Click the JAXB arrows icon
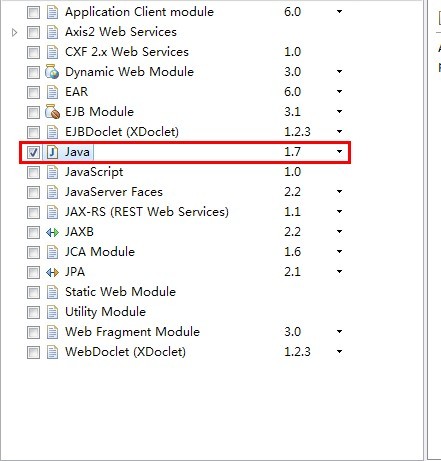This screenshot has height=461, width=441. coord(52,232)
